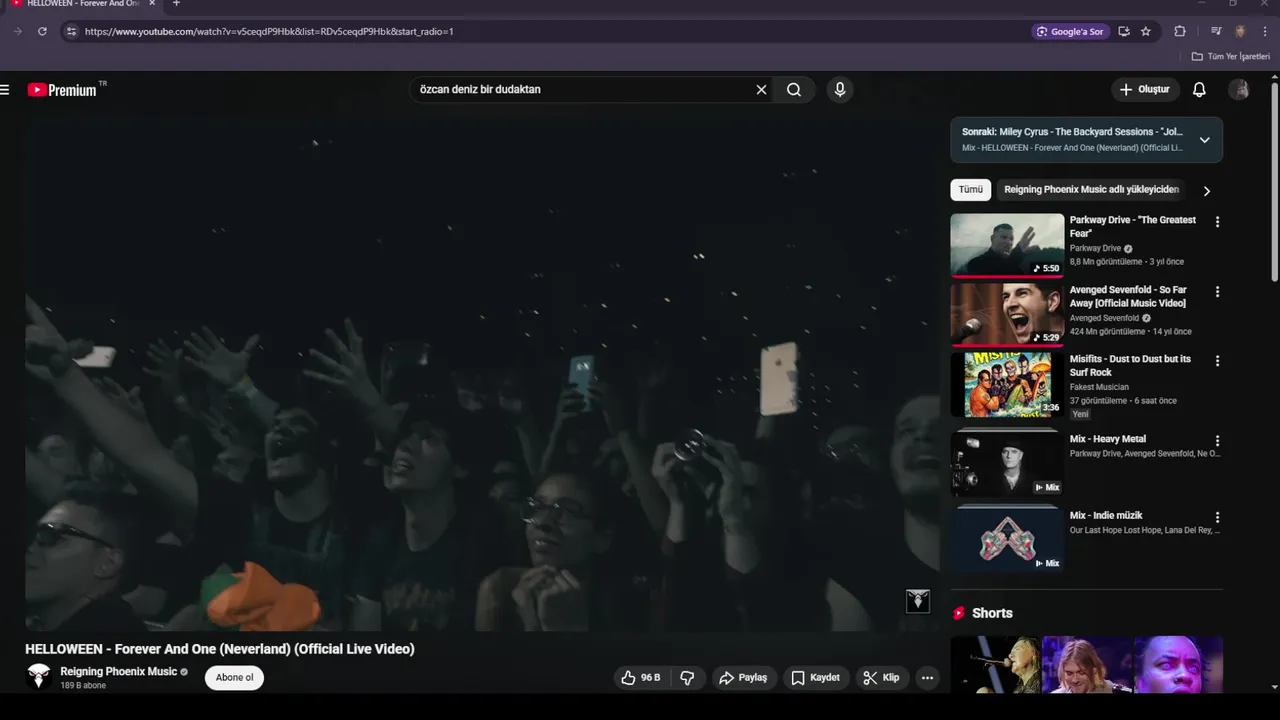Open the notifications bell

point(1199,90)
